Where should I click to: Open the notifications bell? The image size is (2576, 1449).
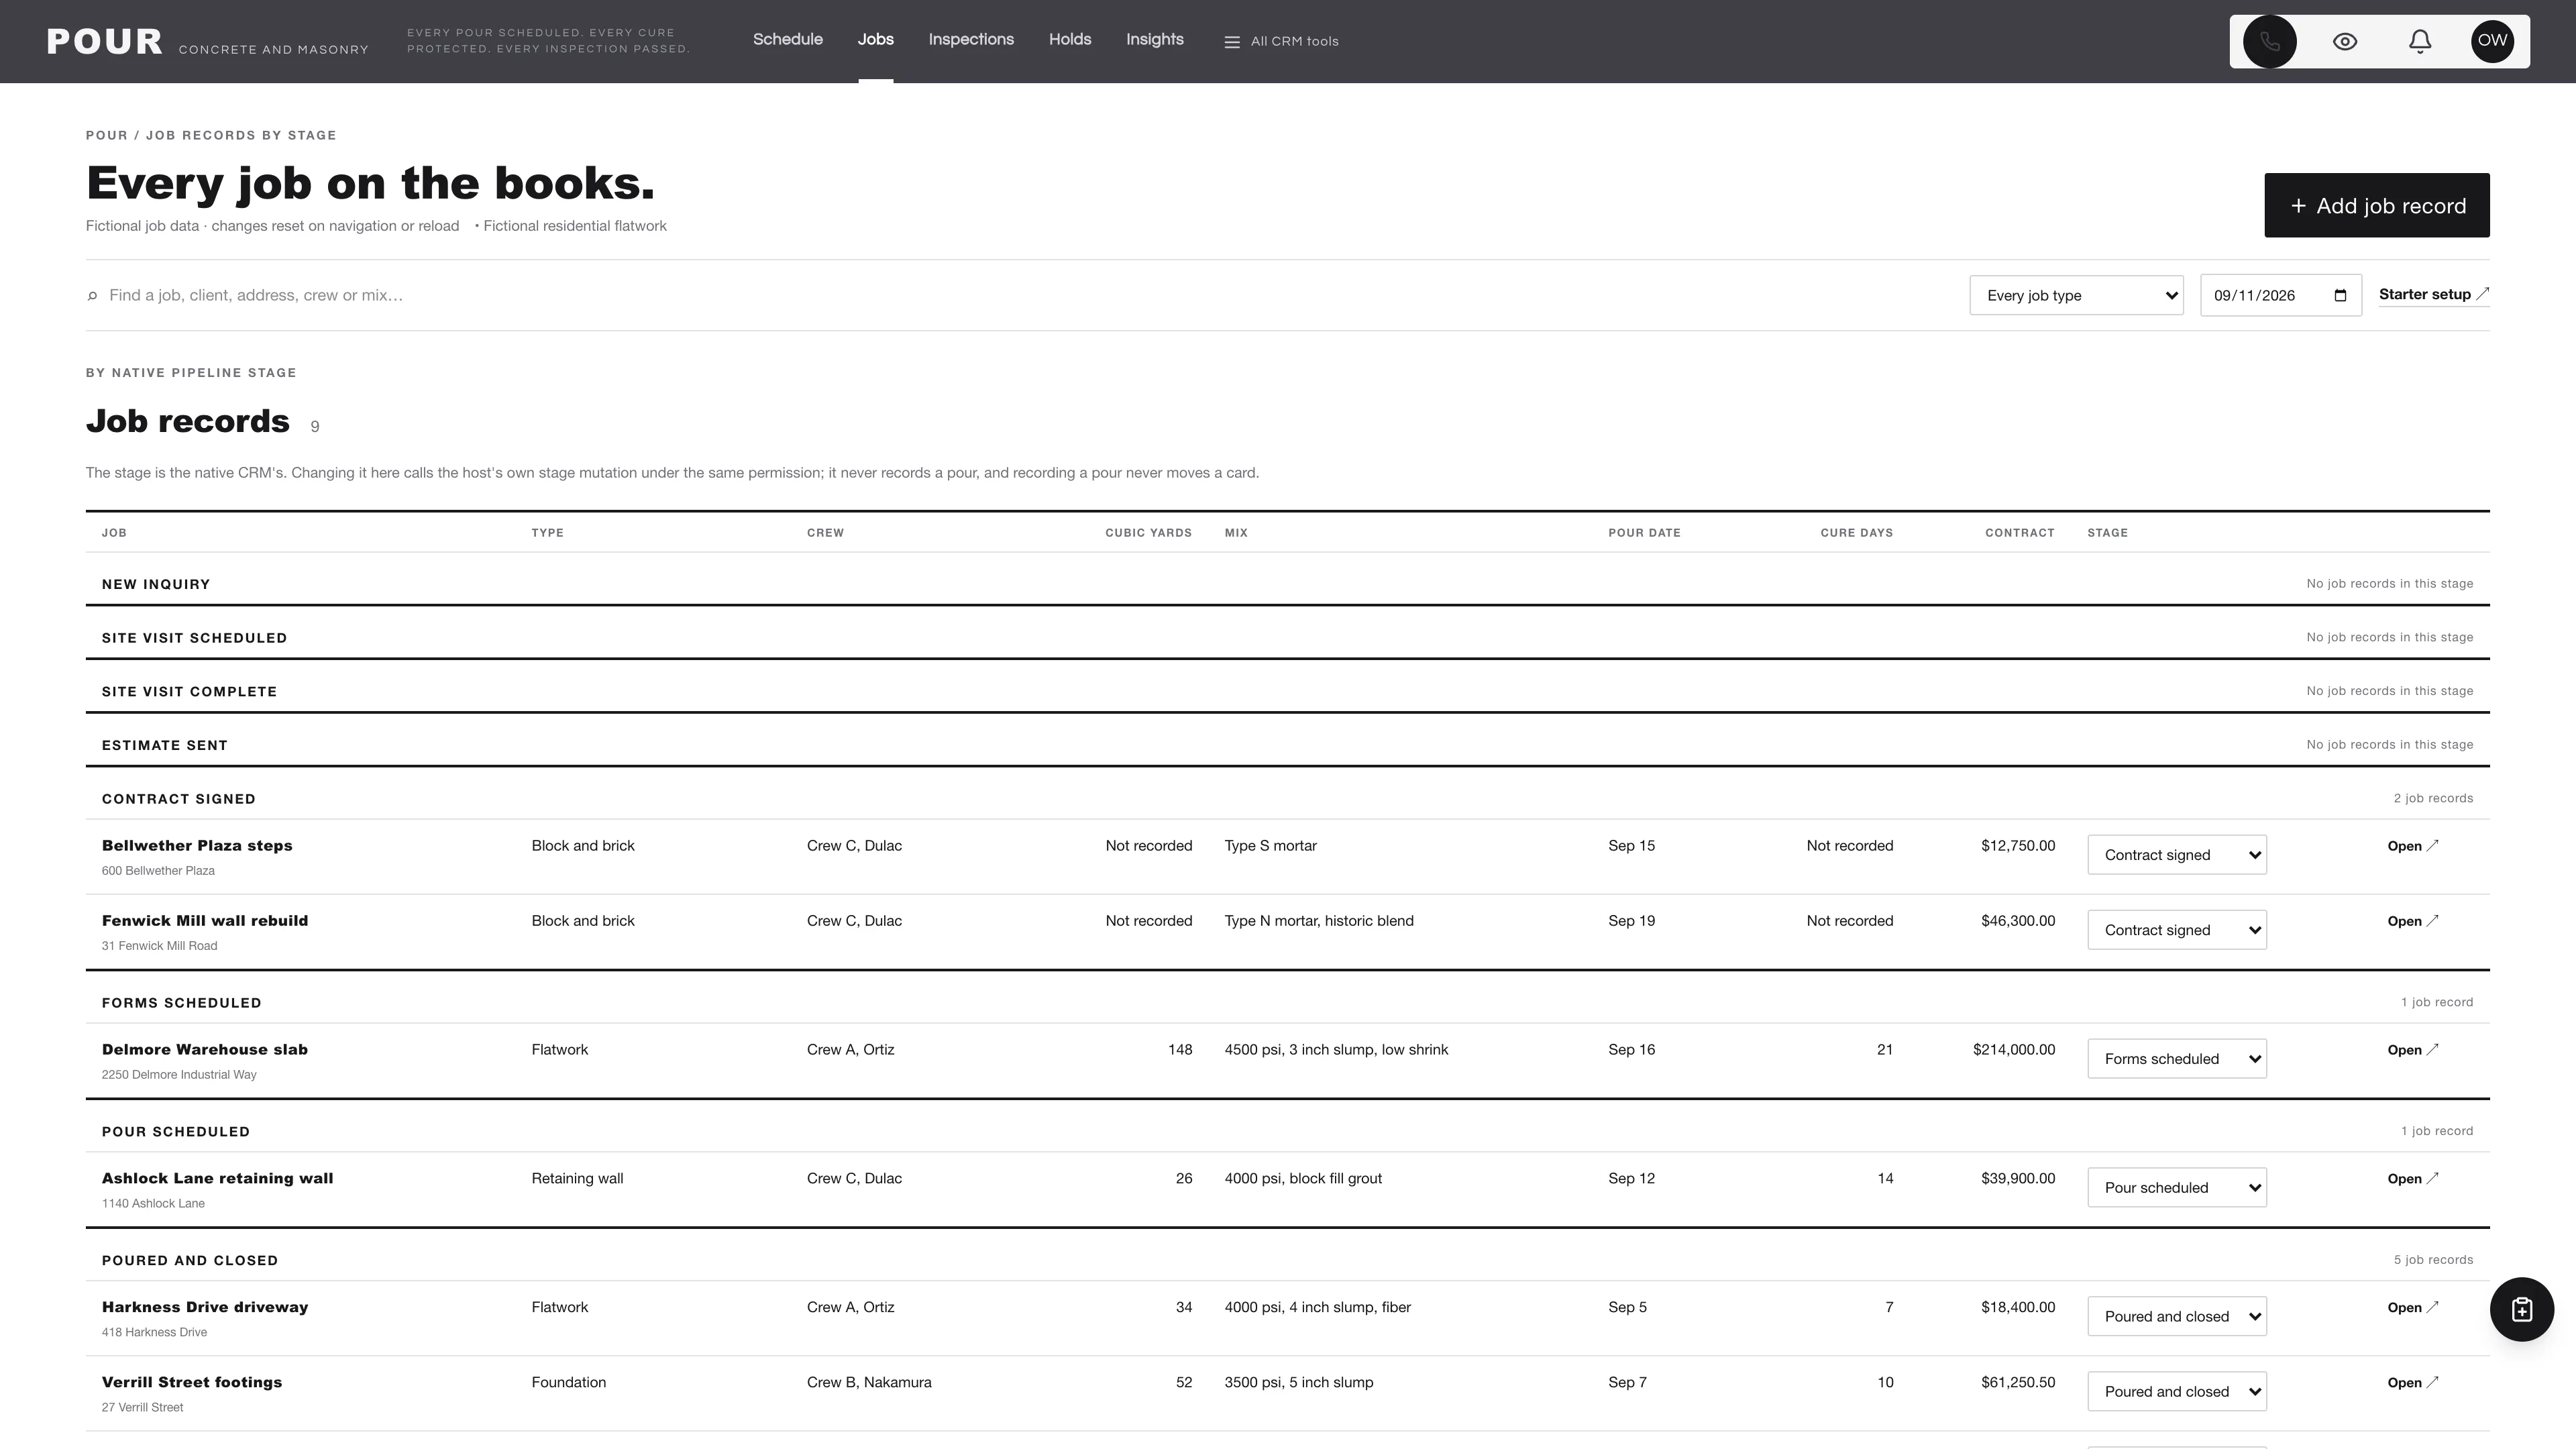tap(2419, 41)
